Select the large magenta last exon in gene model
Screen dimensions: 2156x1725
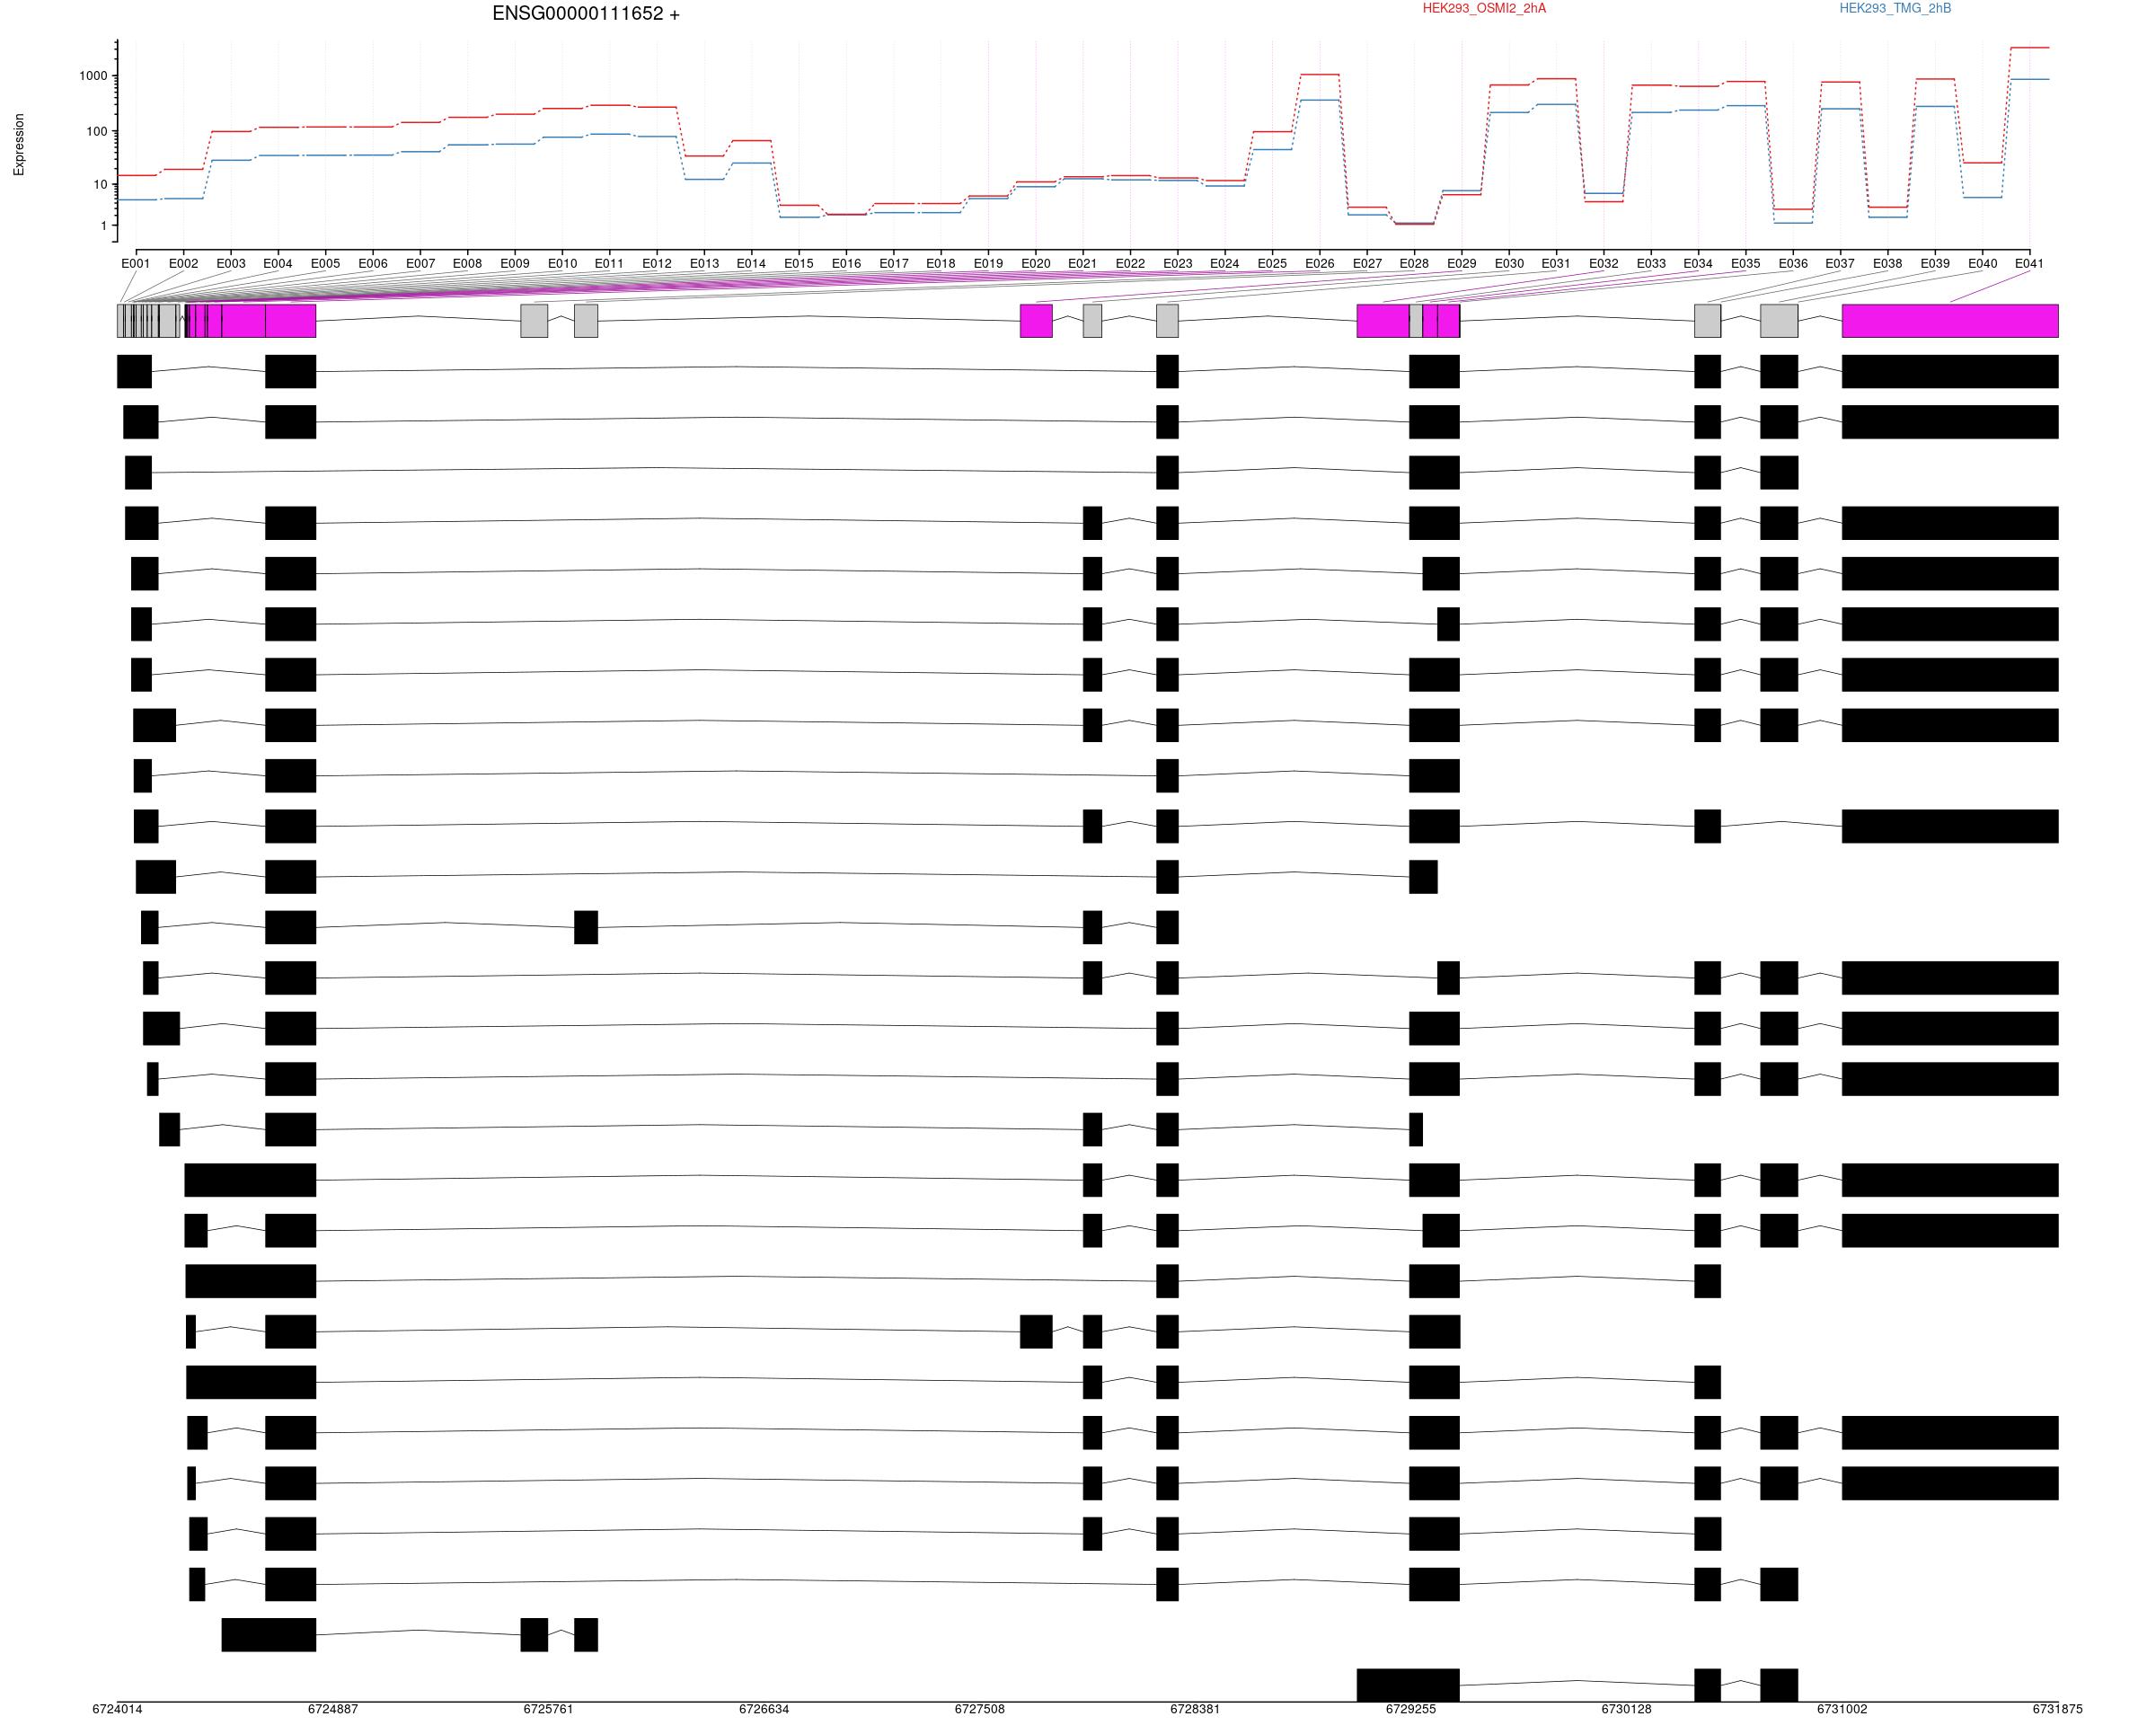[x=1950, y=321]
